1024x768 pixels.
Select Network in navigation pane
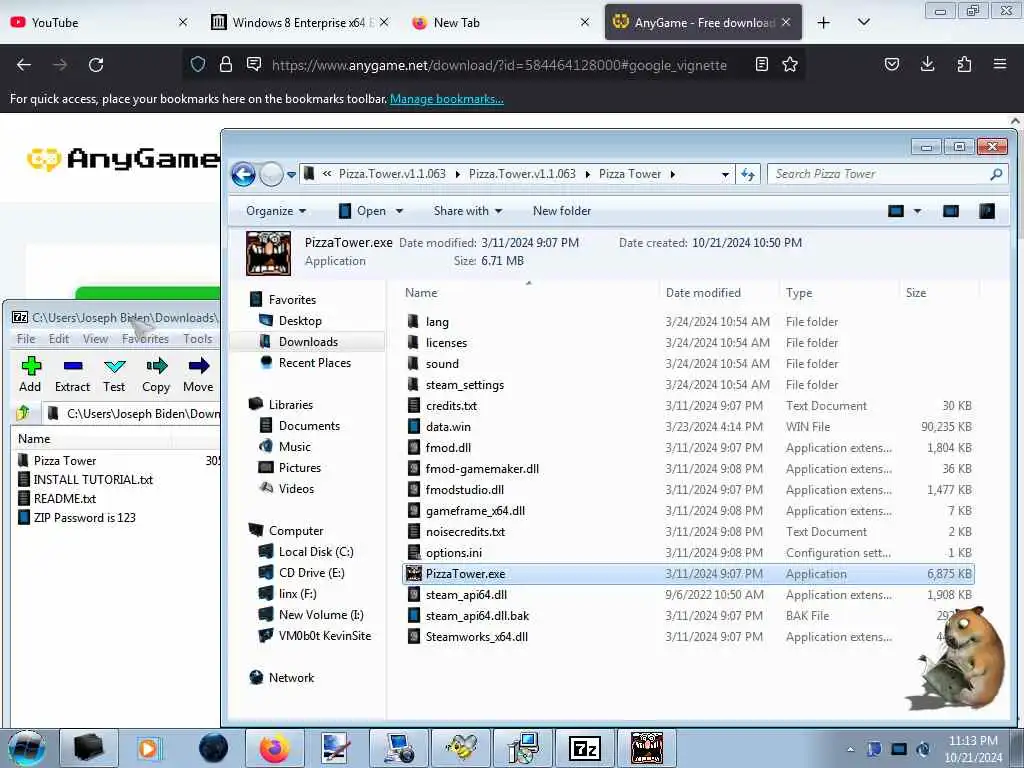coord(291,679)
